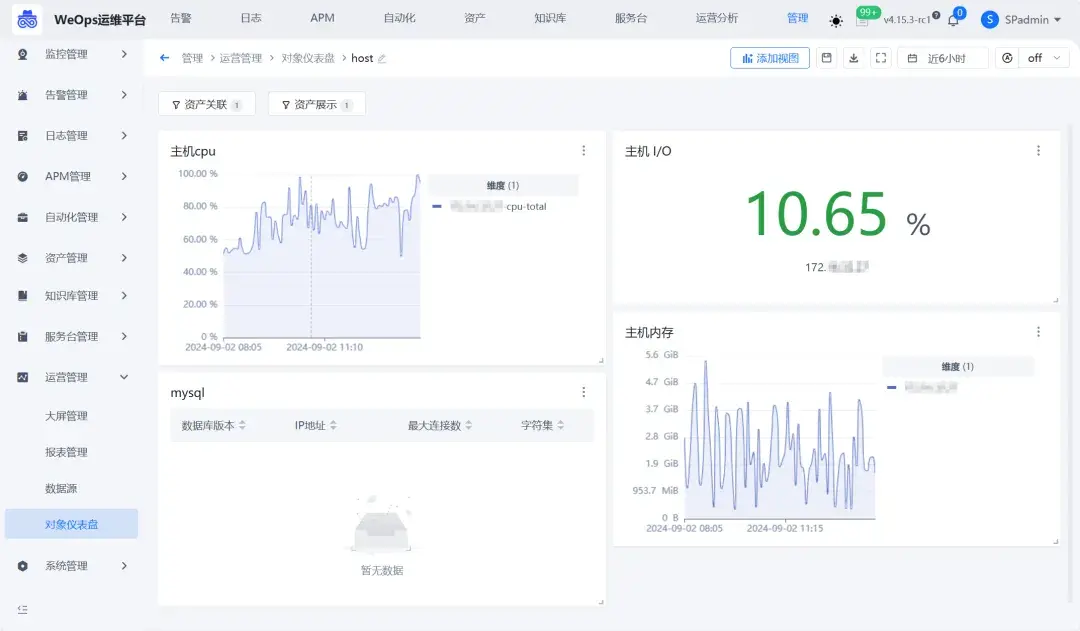Open the mysql card three-dot menu
This screenshot has height=631, width=1080.
click(x=584, y=392)
